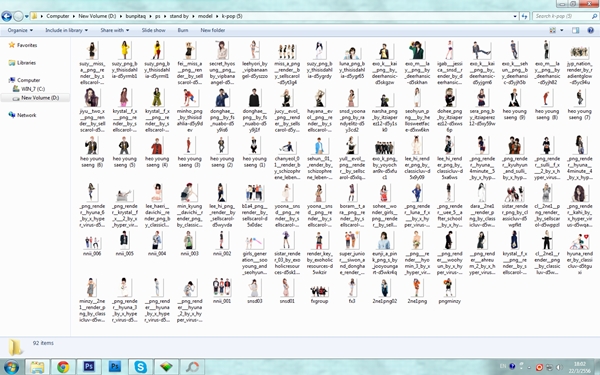Click the snsd01 file thumbnail
This screenshot has height=375, width=600.
point(287,288)
